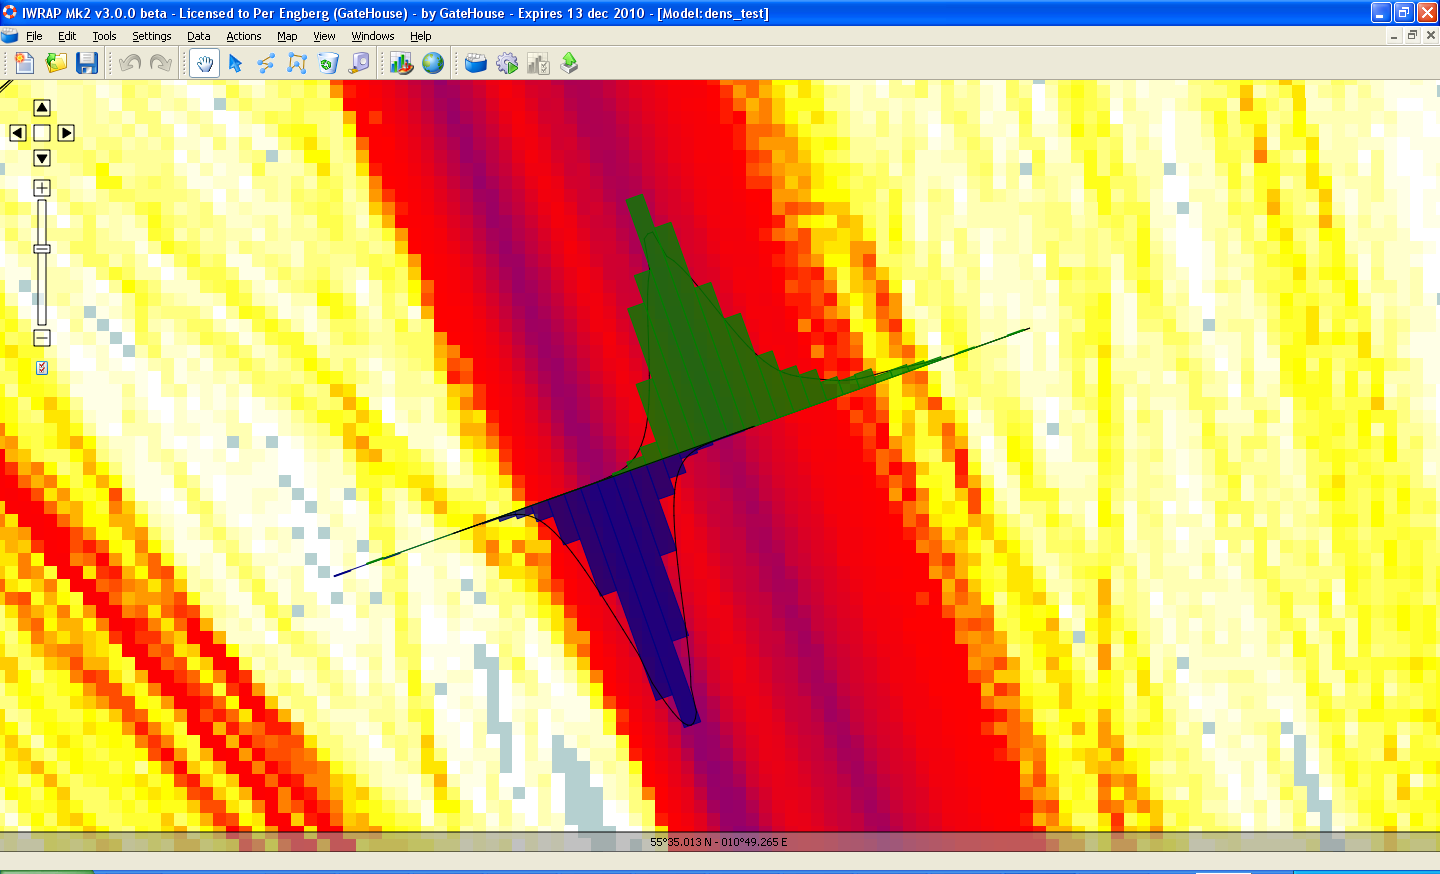Click the blue histogram on the leg

click(630, 560)
